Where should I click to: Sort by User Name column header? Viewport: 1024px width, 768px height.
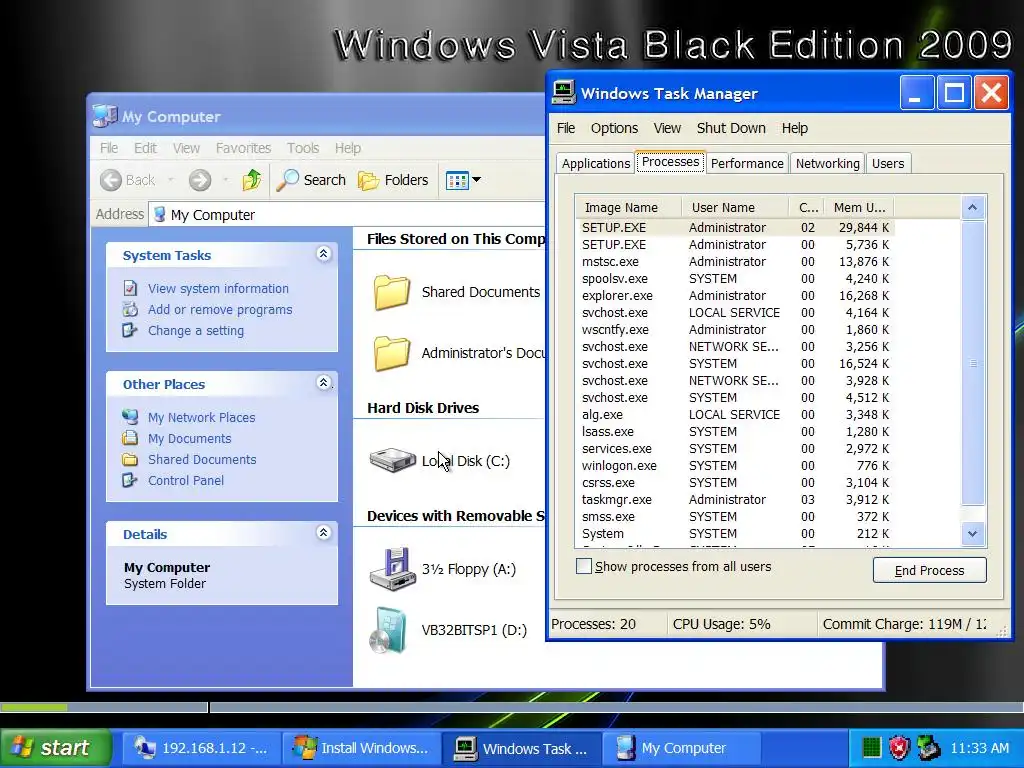tap(735, 208)
